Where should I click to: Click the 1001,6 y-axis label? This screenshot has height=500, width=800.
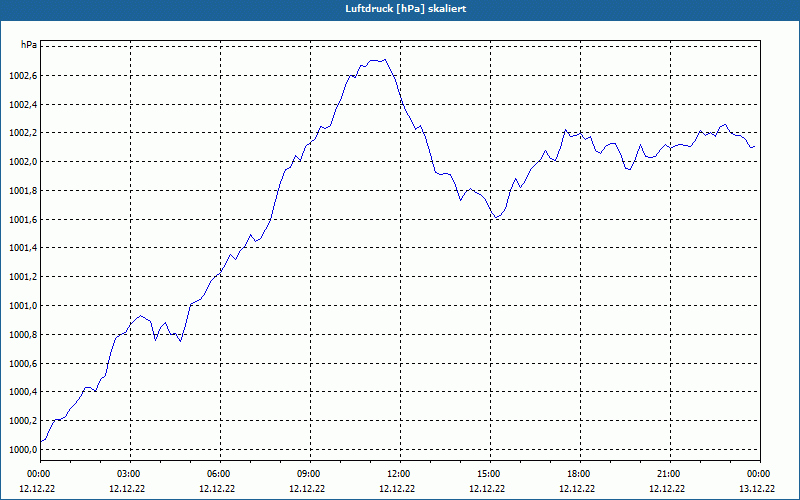coord(23,219)
